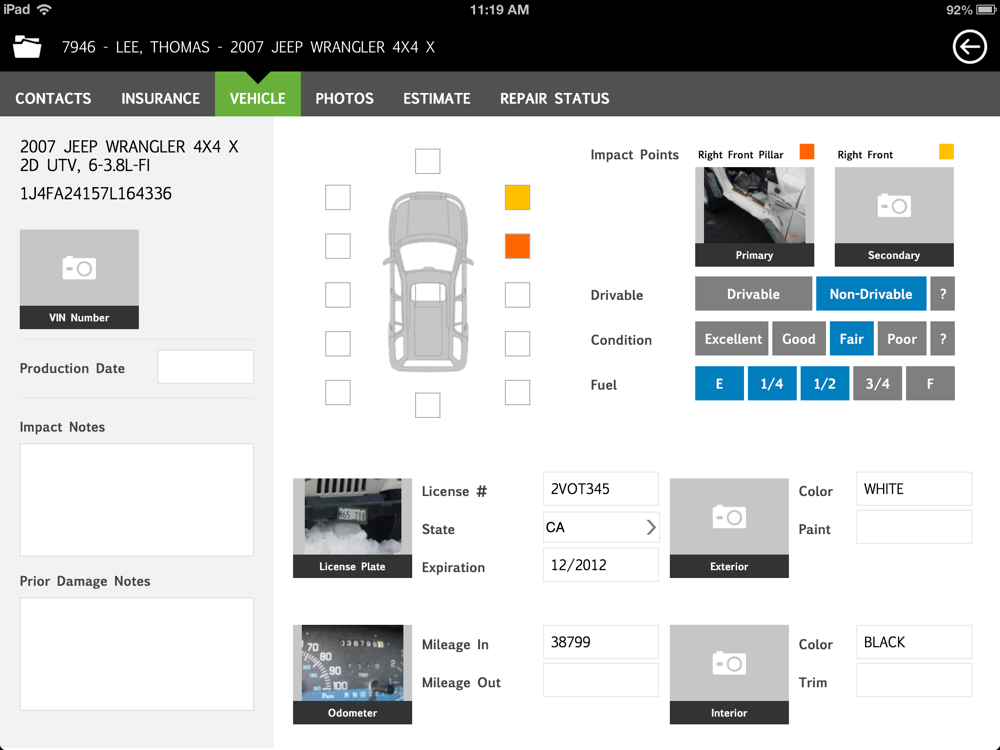Open the License Plate photo thumbnail

click(x=352, y=528)
